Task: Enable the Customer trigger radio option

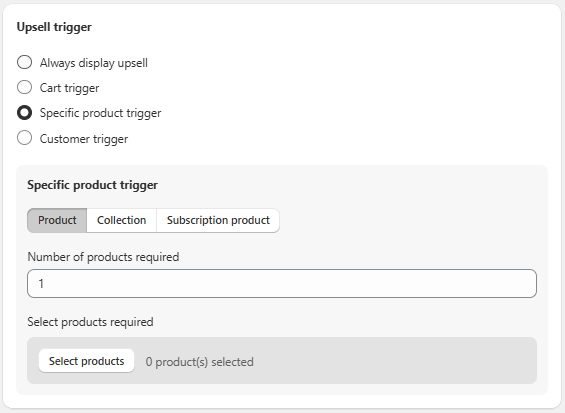Action: tap(25, 138)
